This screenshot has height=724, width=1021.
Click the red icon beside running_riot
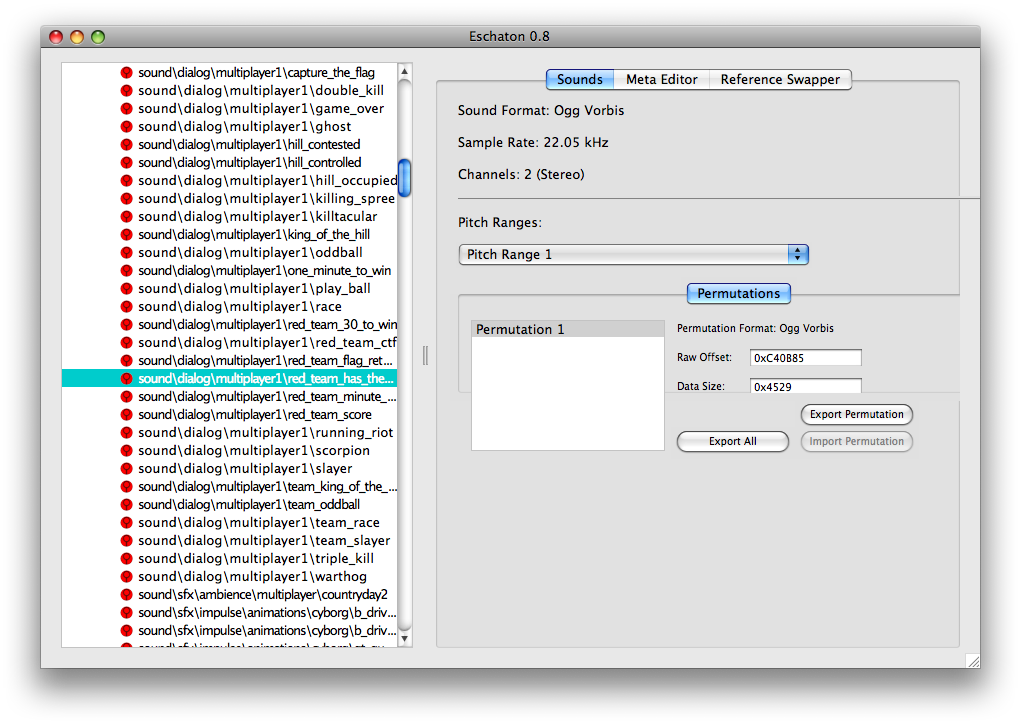click(127, 433)
